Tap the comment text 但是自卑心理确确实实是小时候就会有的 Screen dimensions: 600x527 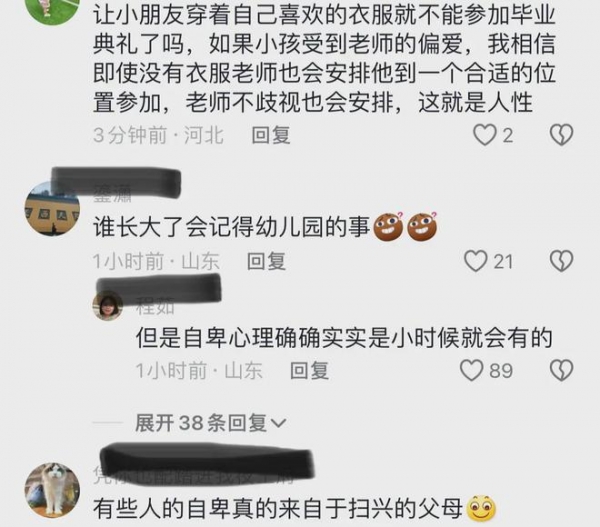point(344,338)
